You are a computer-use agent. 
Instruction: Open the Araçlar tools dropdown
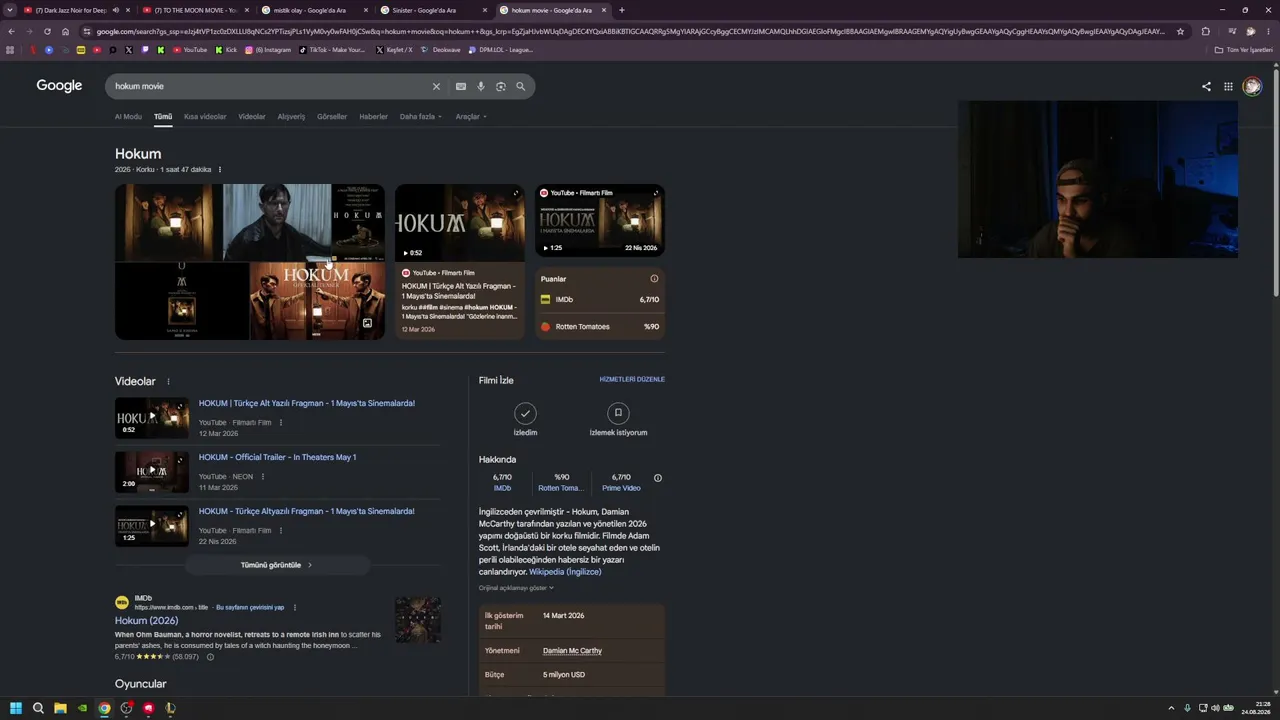pos(471,117)
